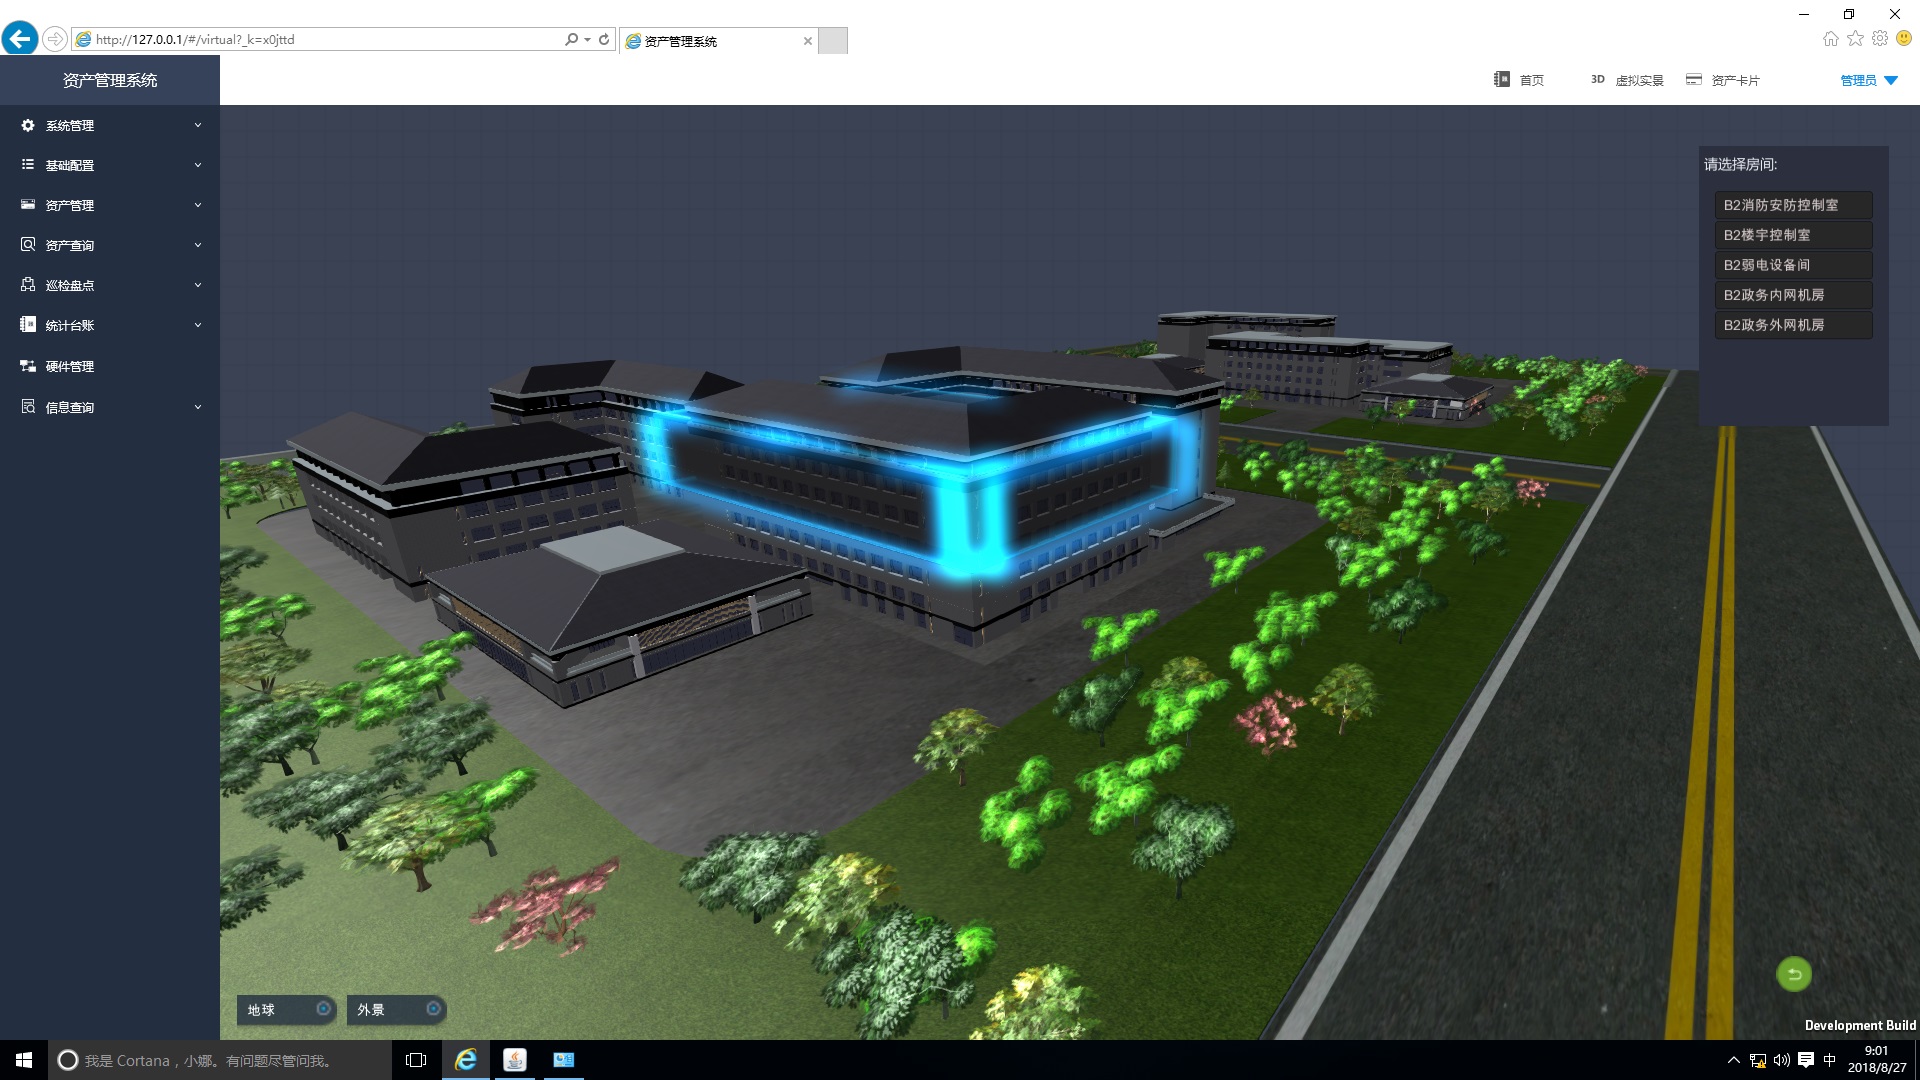Click the 3D 虚拟实景 icon
Image resolution: width=1920 pixels, height=1080 pixels.
(1598, 80)
